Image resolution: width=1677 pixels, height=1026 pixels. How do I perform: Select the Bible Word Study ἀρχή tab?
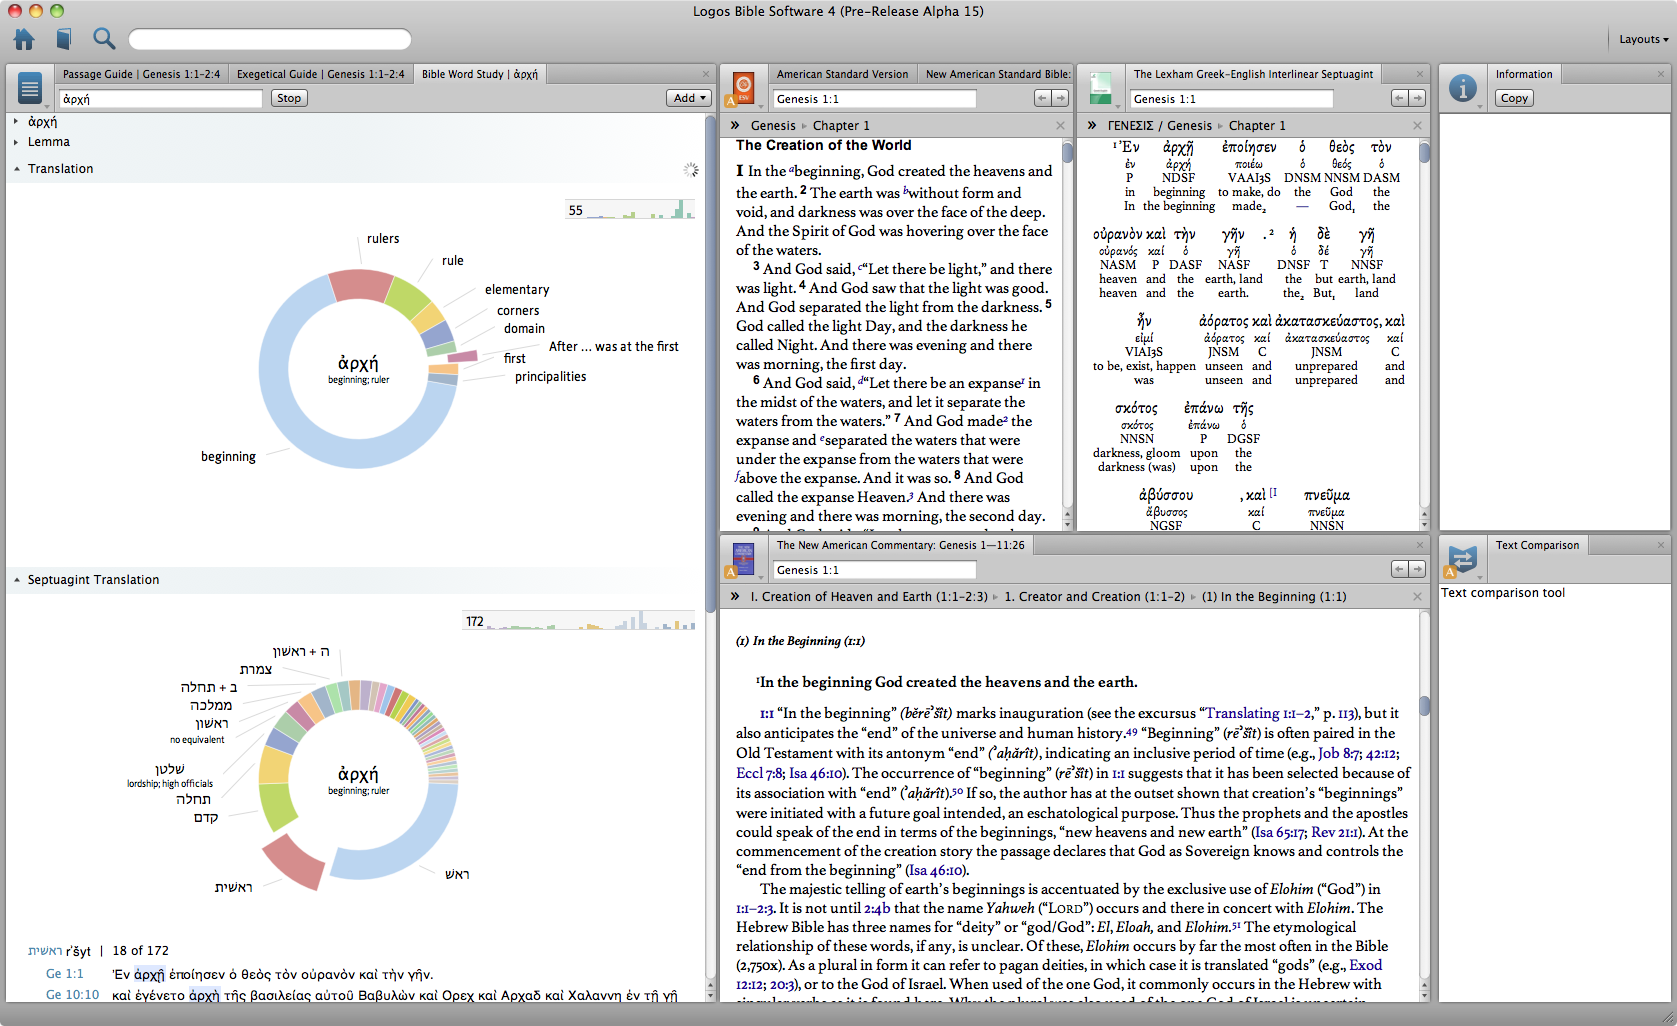point(480,74)
